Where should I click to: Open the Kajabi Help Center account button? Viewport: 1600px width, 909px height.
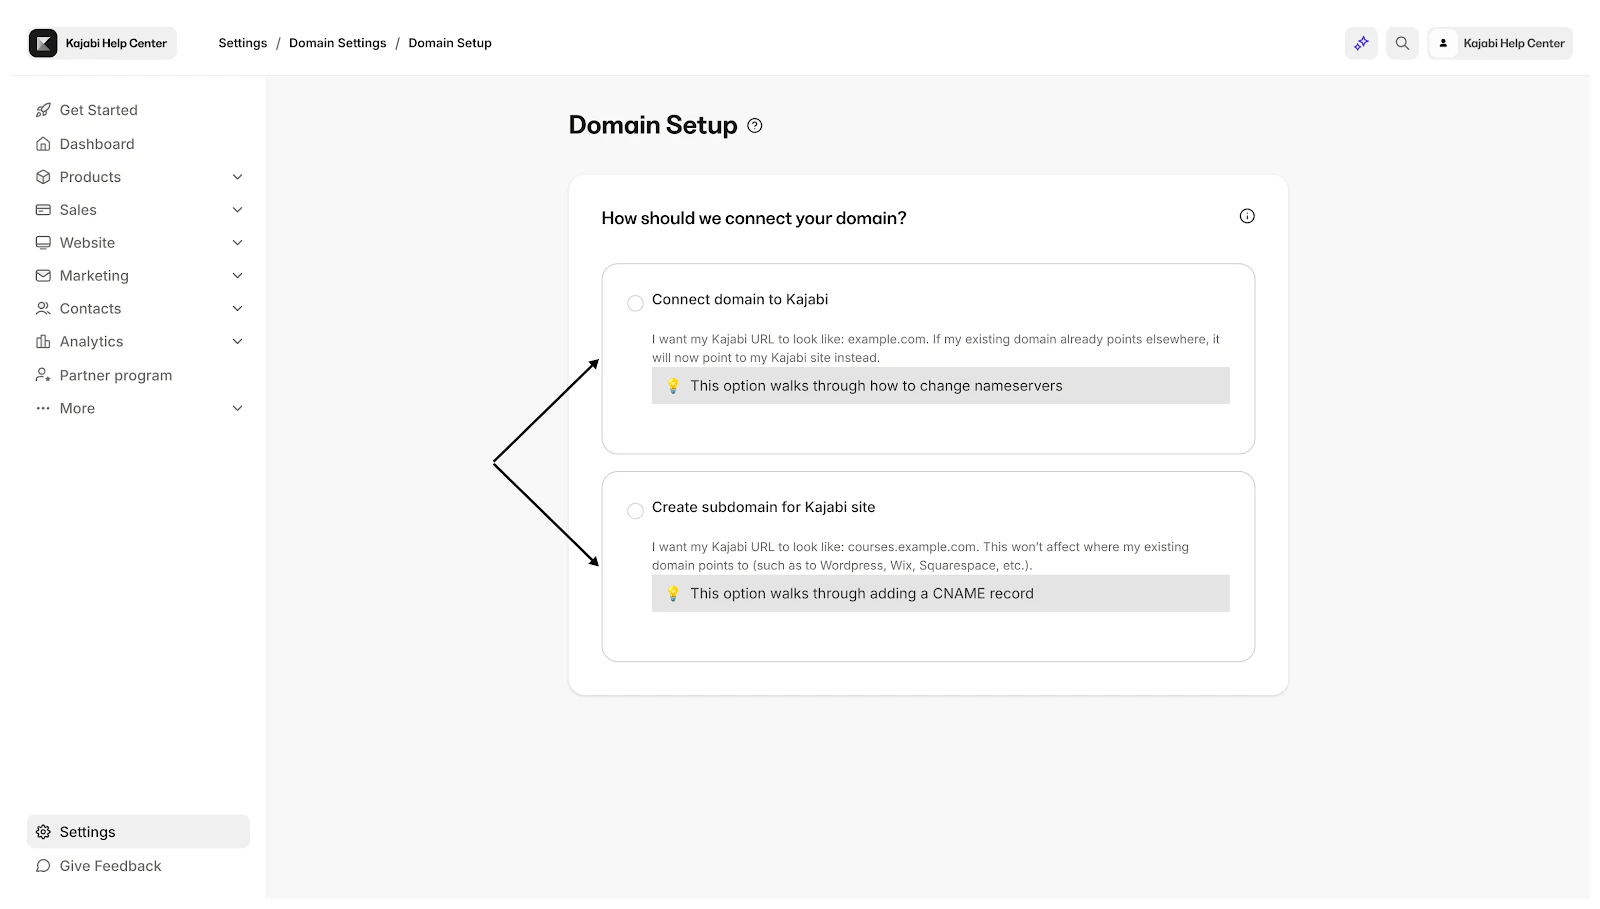pyautogui.click(x=1498, y=43)
